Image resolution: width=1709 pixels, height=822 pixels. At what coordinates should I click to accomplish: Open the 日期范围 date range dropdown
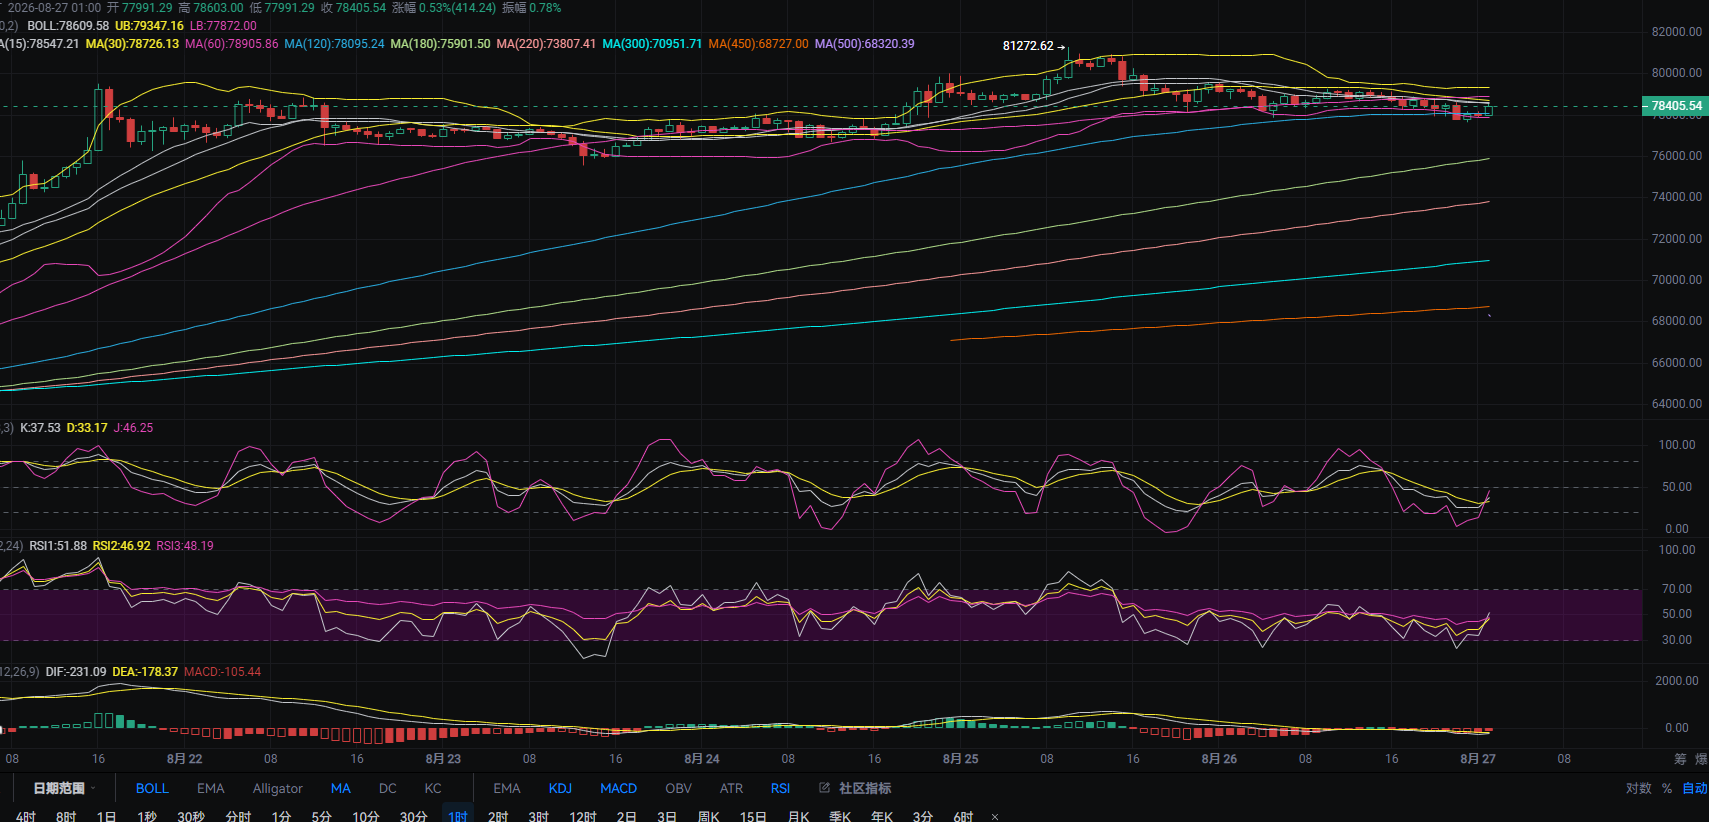tap(64, 788)
